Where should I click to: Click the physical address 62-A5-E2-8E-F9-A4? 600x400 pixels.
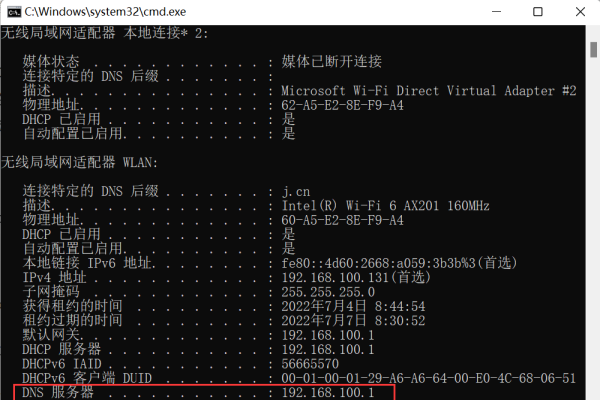342,104
